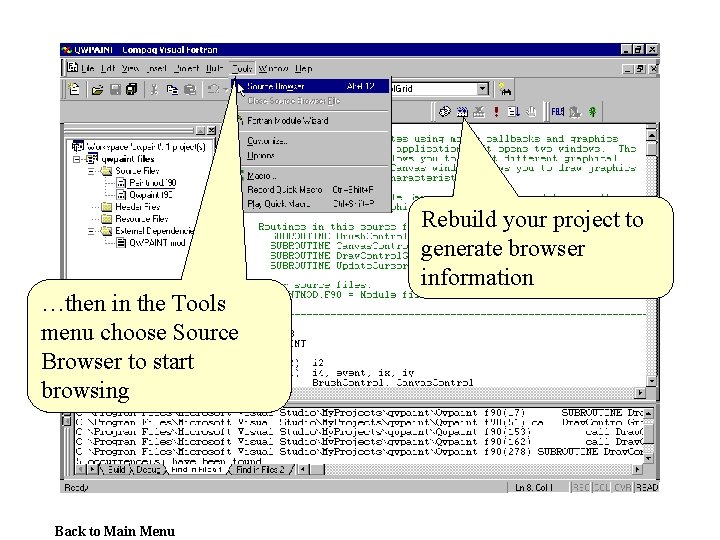This screenshot has width=720, height=540.
Task: Click the Stop Build toolbar icon
Action: pyautogui.click(x=479, y=112)
